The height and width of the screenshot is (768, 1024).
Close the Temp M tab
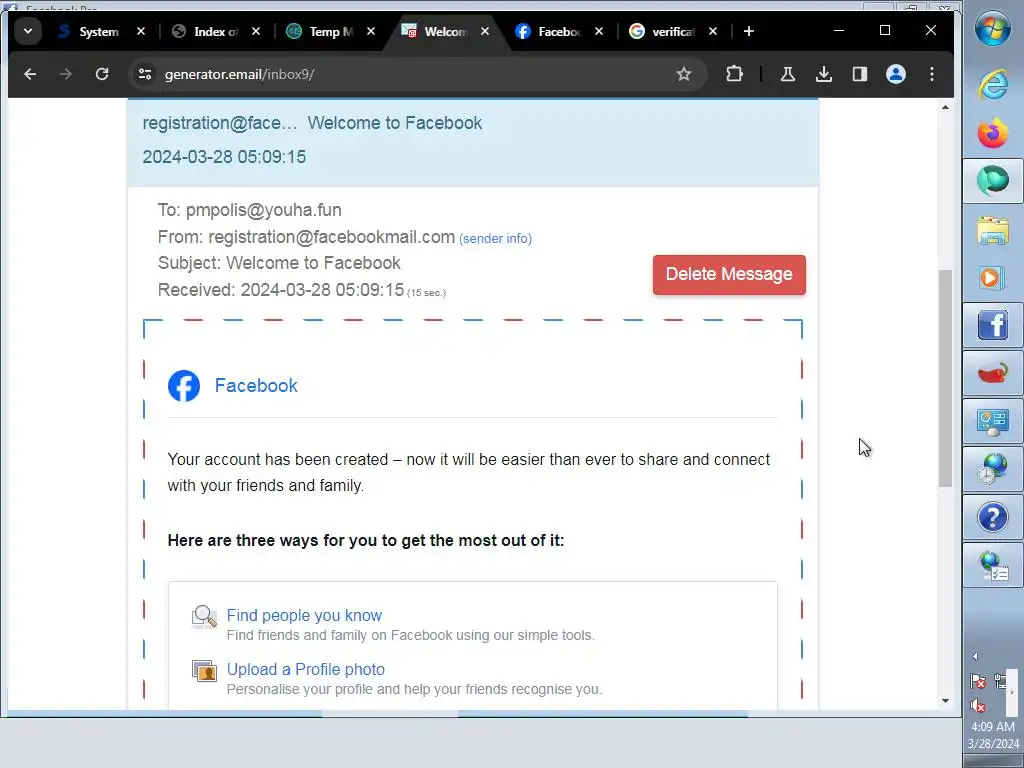point(370,31)
